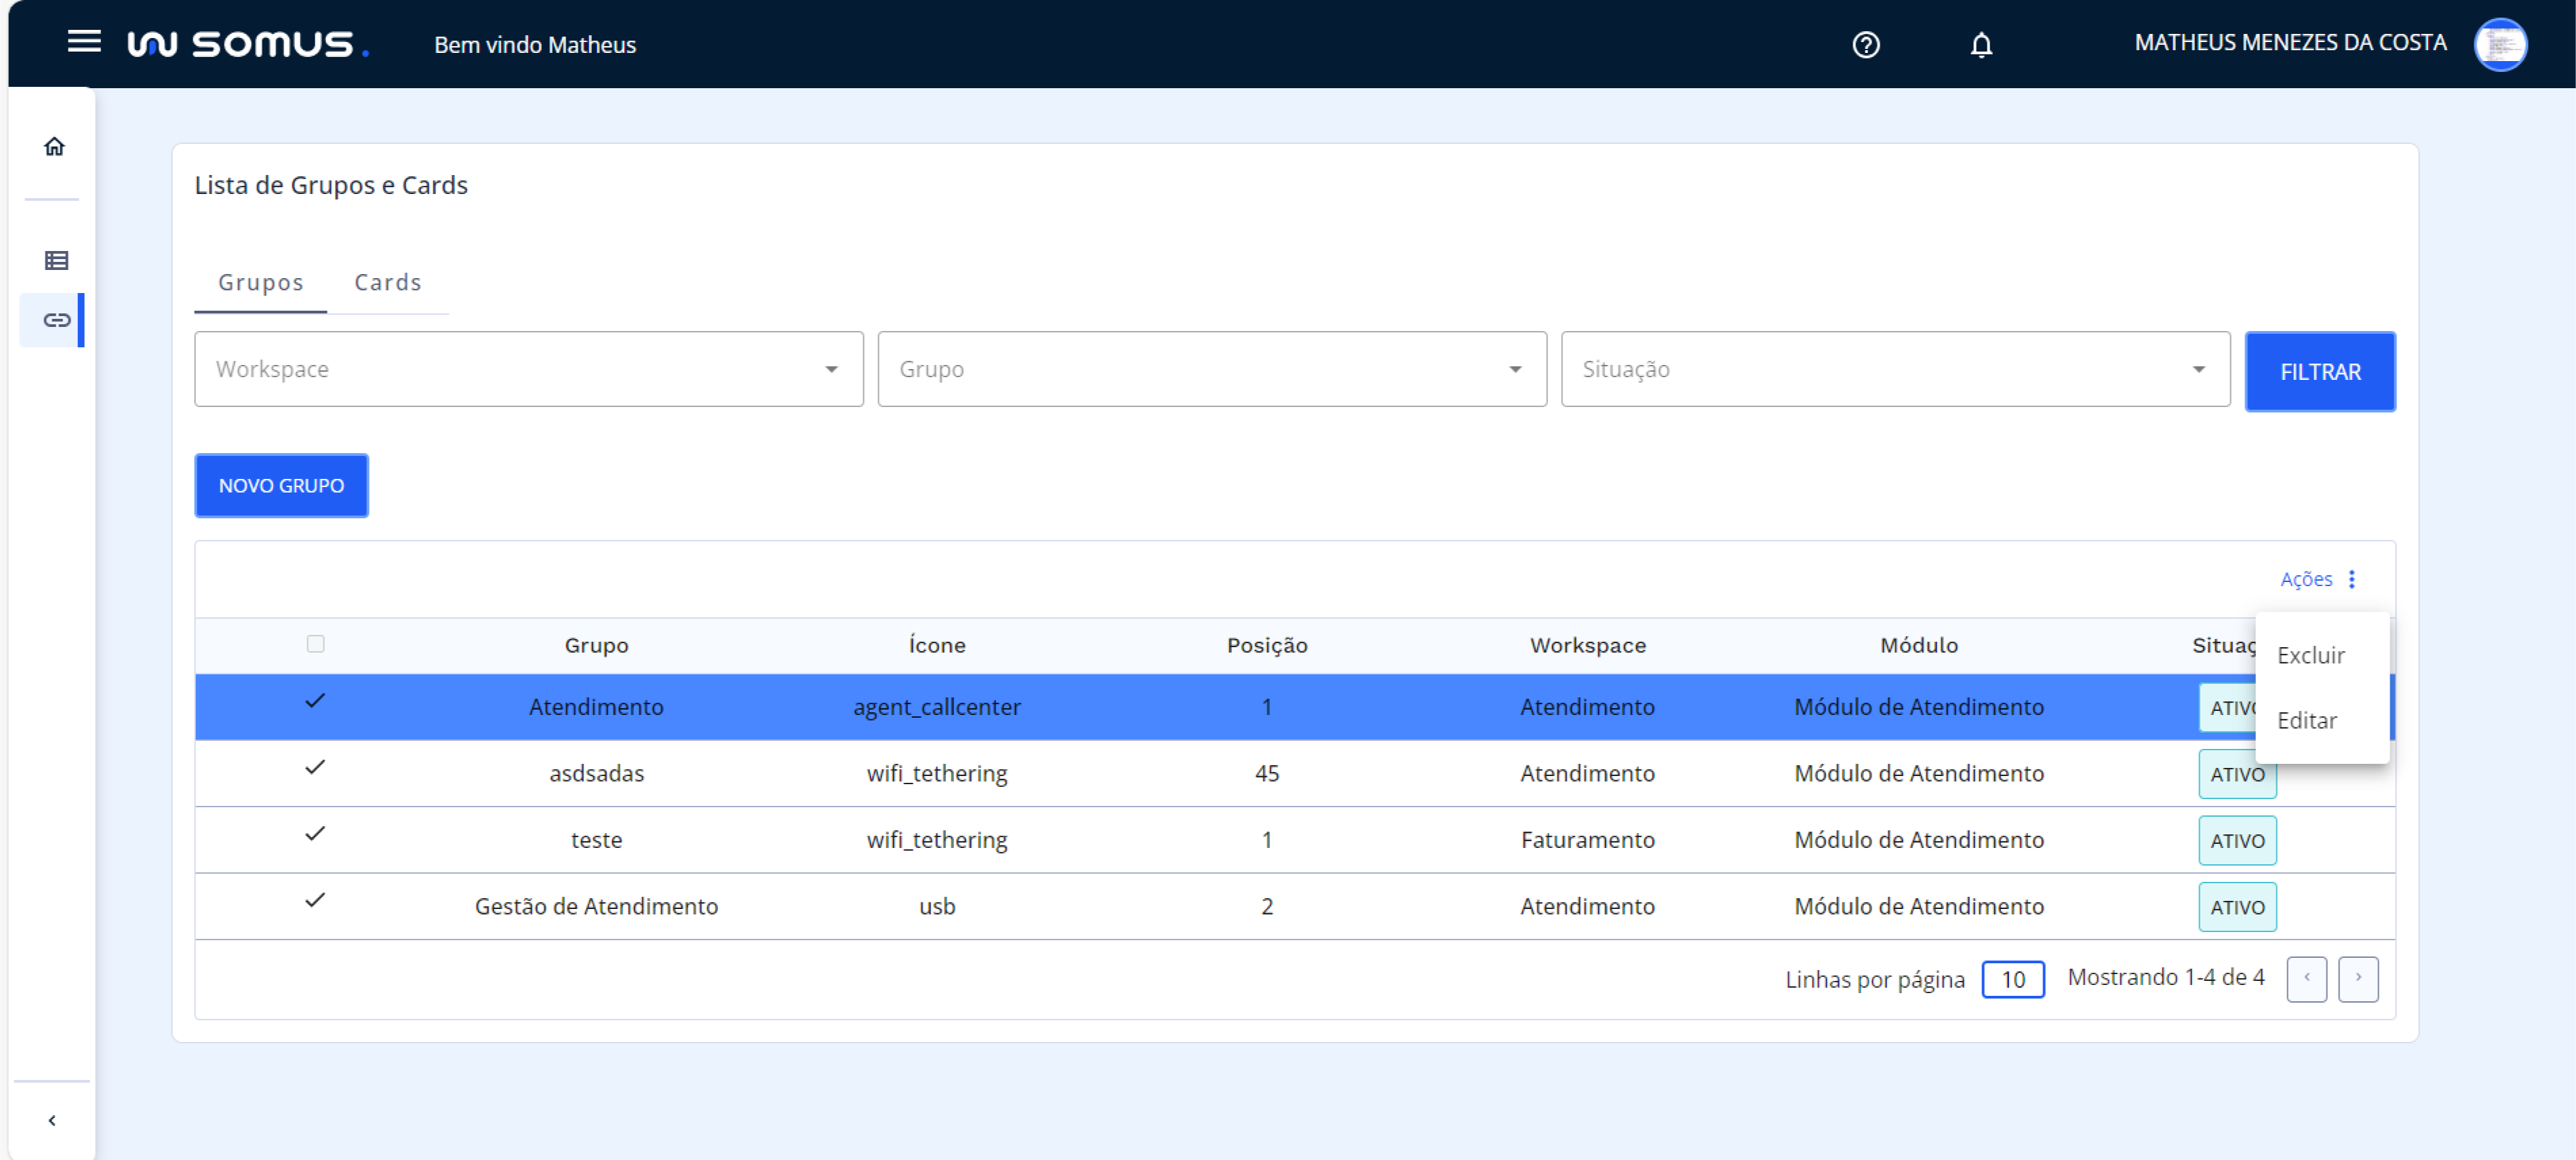Collapse the sidebar with chevron arrow

(x=52, y=1121)
